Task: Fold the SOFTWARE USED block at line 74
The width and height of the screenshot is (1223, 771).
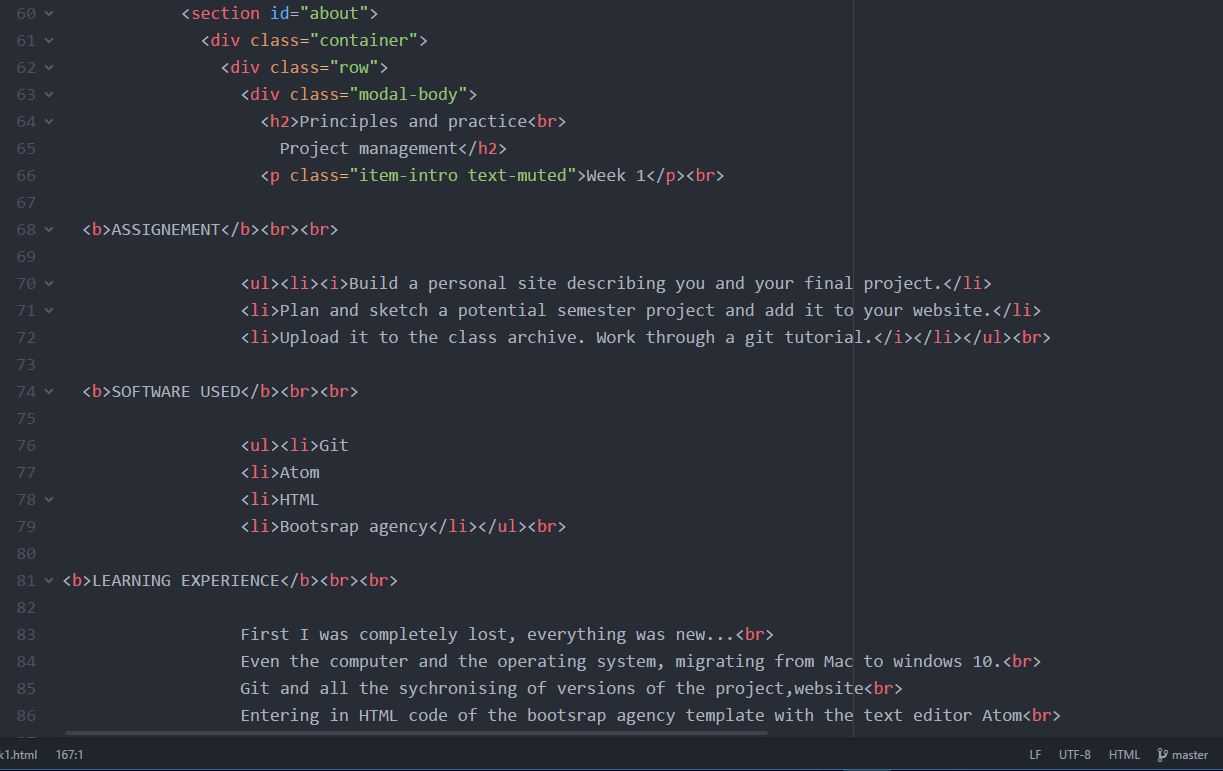Action: pos(49,392)
